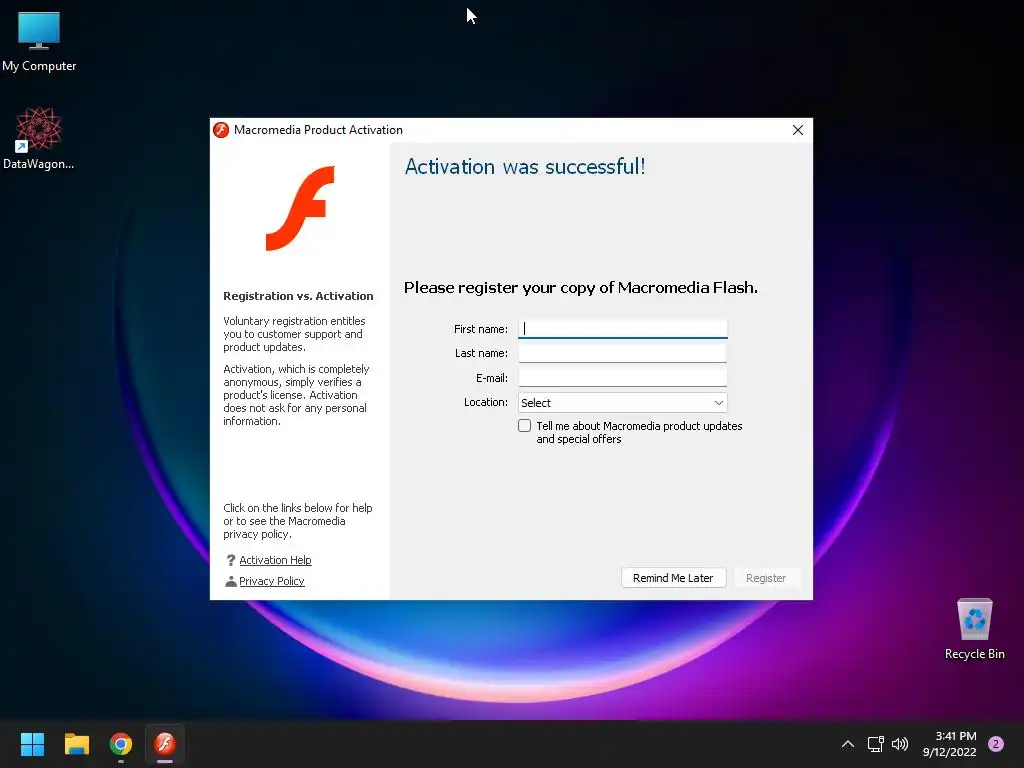The height and width of the screenshot is (768, 1024).
Task: Launch Google Chrome from the taskbar
Action: click(x=121, y=744)
